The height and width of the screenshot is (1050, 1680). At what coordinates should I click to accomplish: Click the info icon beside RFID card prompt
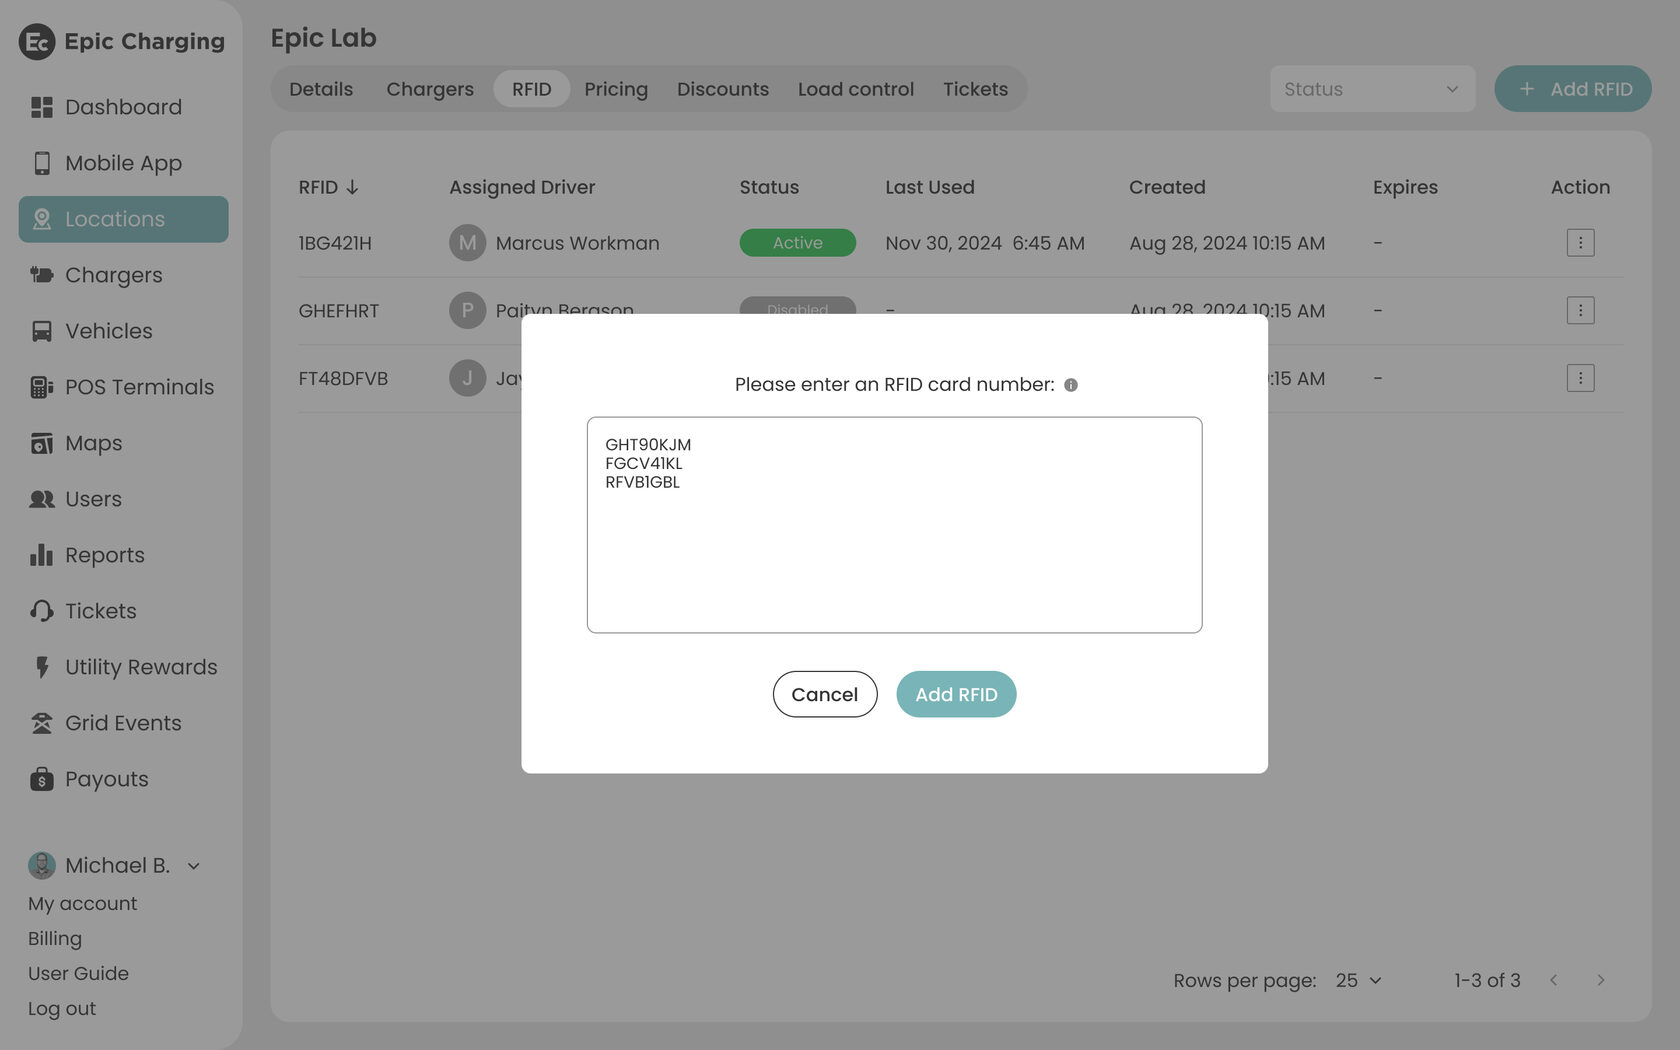point(1070,385)
